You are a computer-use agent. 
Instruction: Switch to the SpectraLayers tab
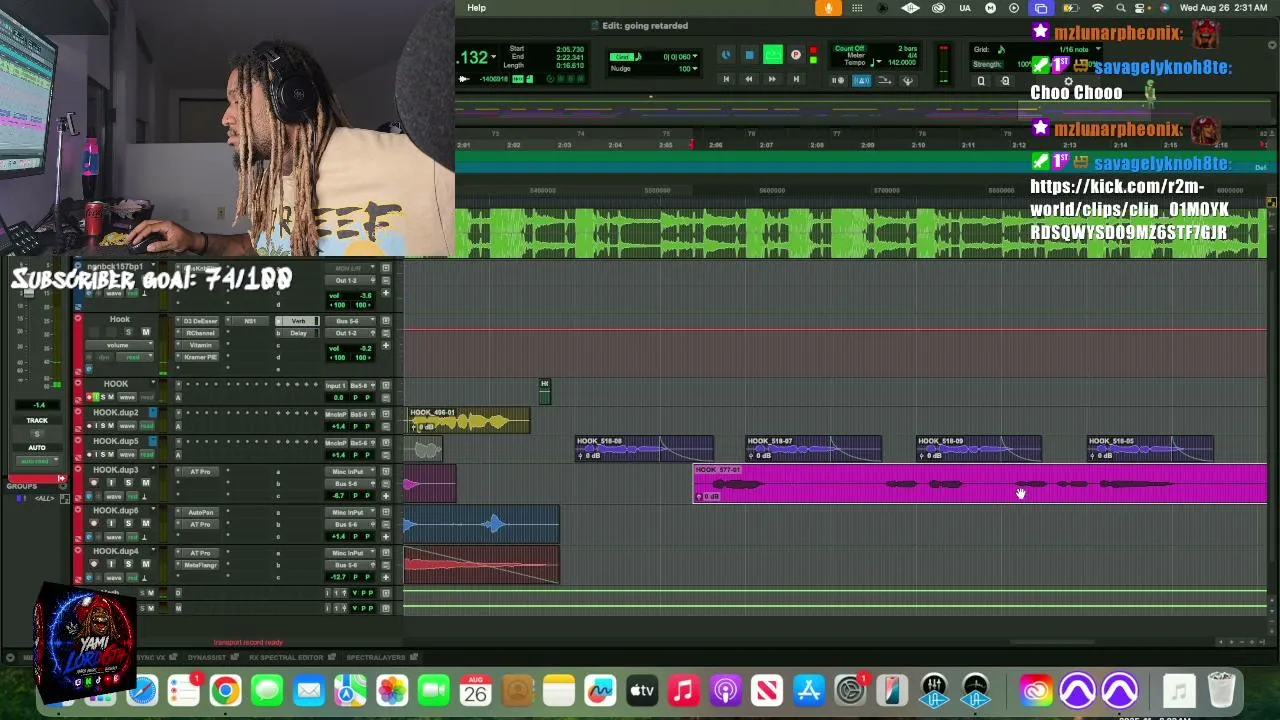[376, 657]
